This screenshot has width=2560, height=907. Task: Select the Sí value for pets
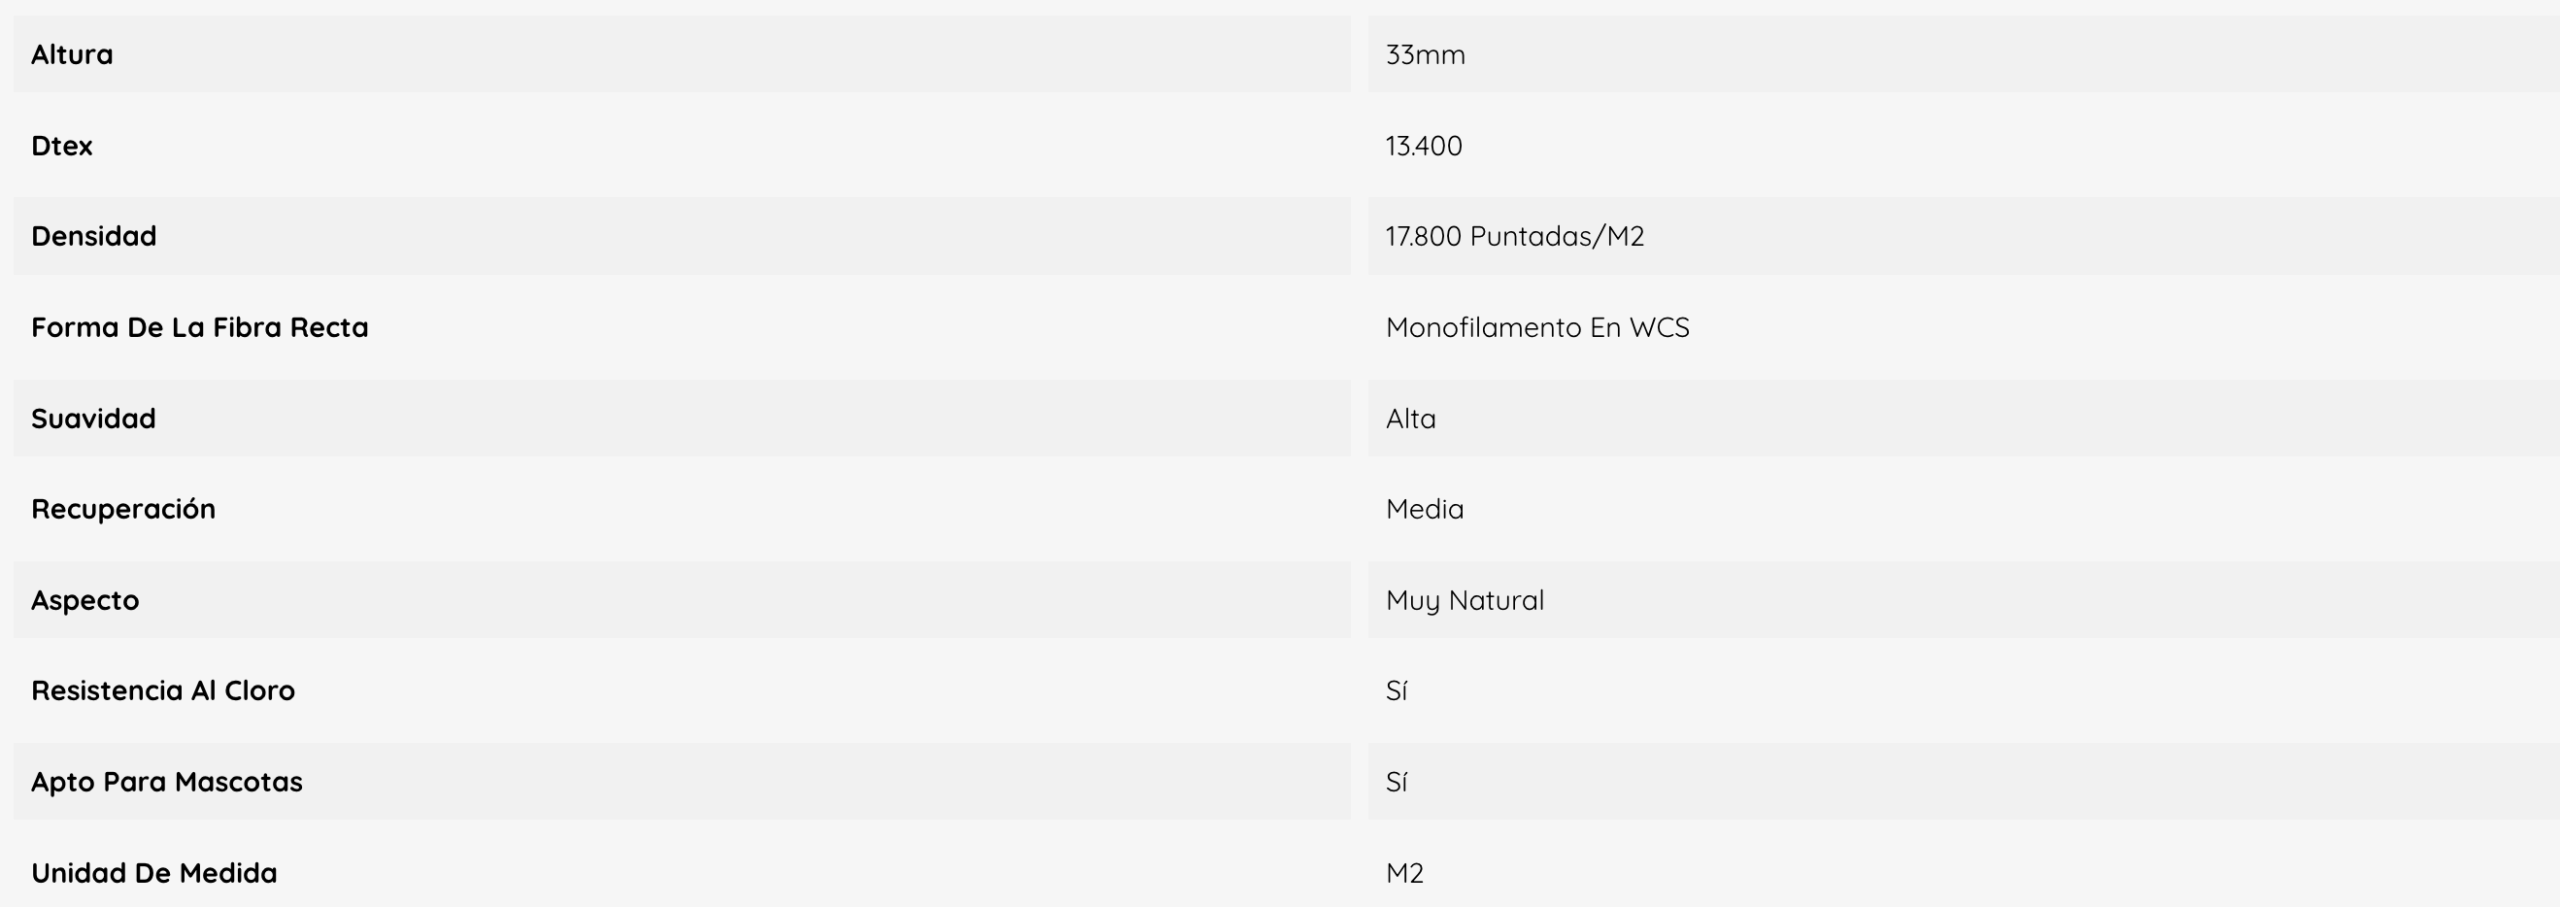1396,781
